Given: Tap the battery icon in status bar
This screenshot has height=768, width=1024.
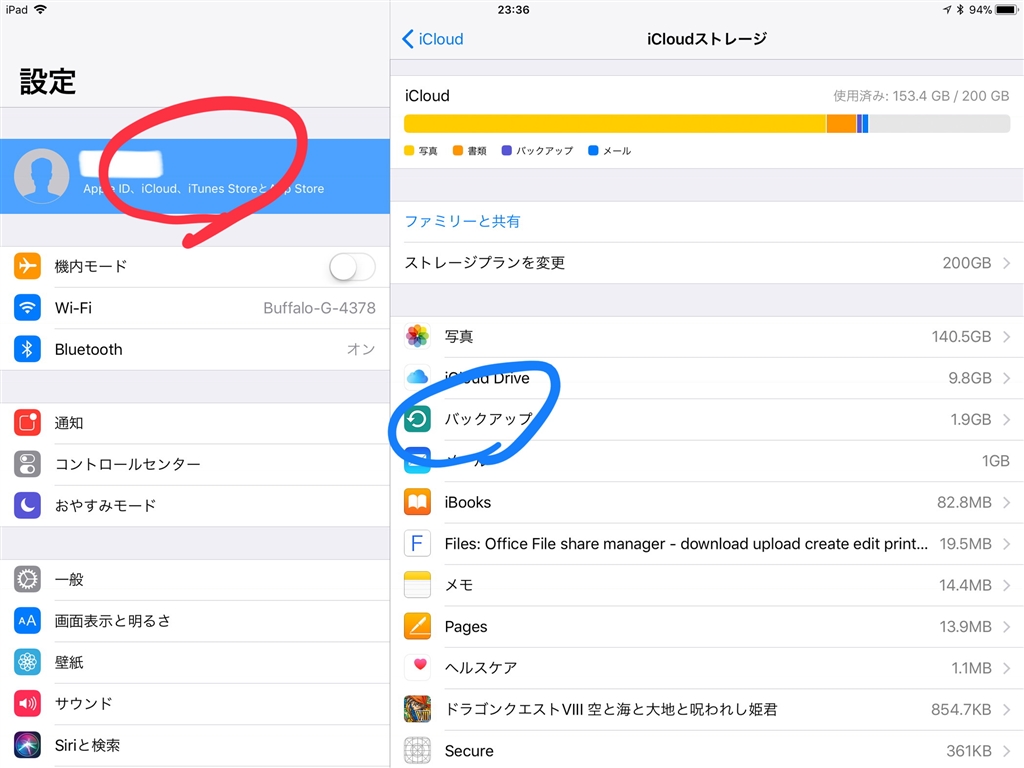Looking at the screenshot, I should click(x=1006, y=10).
